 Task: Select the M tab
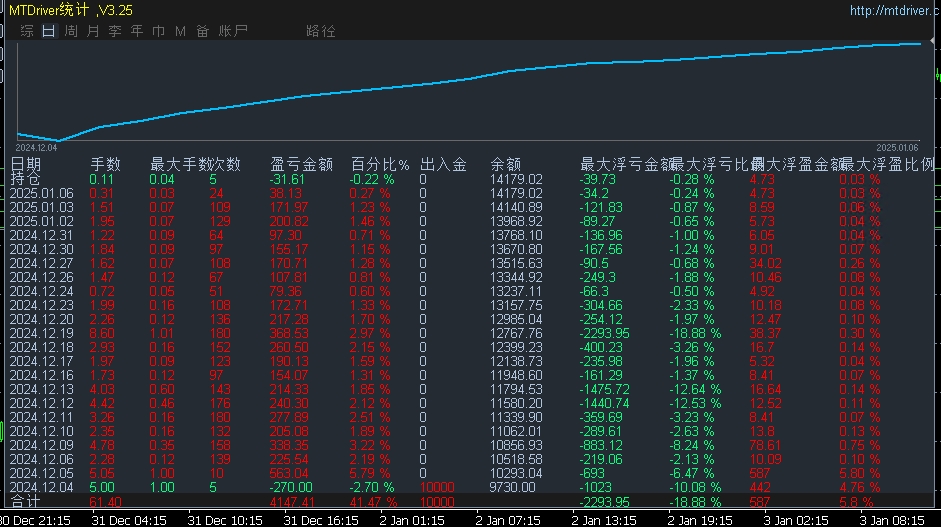180,31
